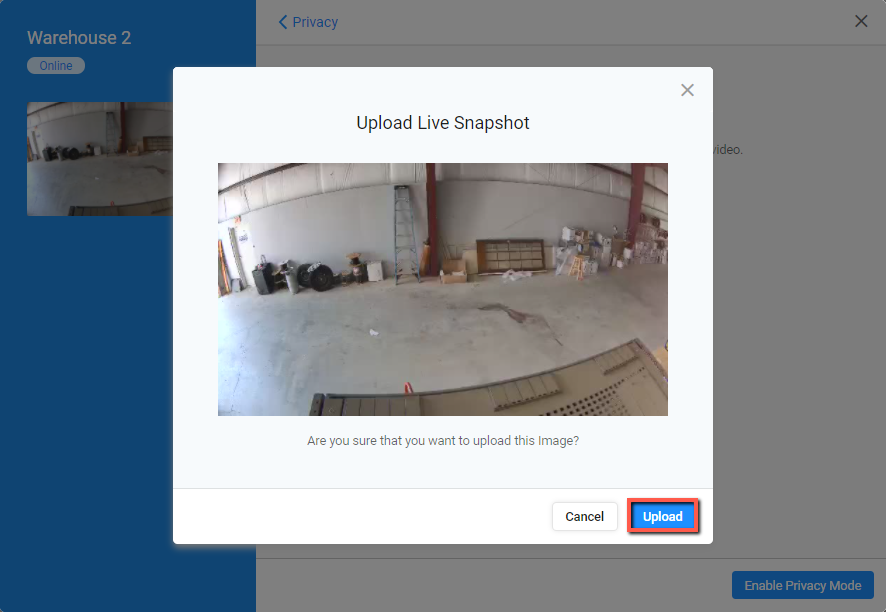Select the Privacy header label
This screenshot has height=612, width=886.
tap(315, 22)
